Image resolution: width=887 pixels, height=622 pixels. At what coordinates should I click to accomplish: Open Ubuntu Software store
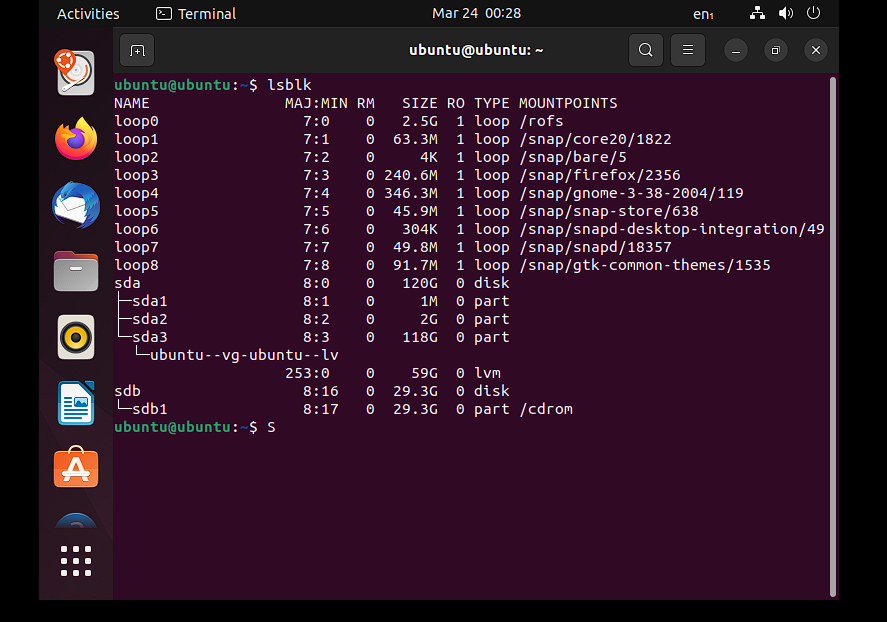pyautogui.click(x=76, y=468)
